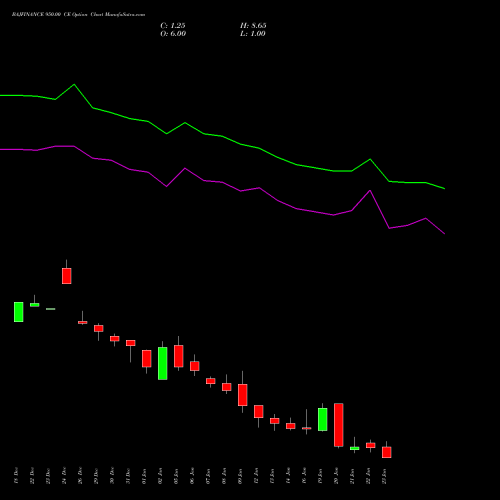This screenshot has height=500, width=500.
Task: Click the "24 Dec" date label
Action: (64, 476)
